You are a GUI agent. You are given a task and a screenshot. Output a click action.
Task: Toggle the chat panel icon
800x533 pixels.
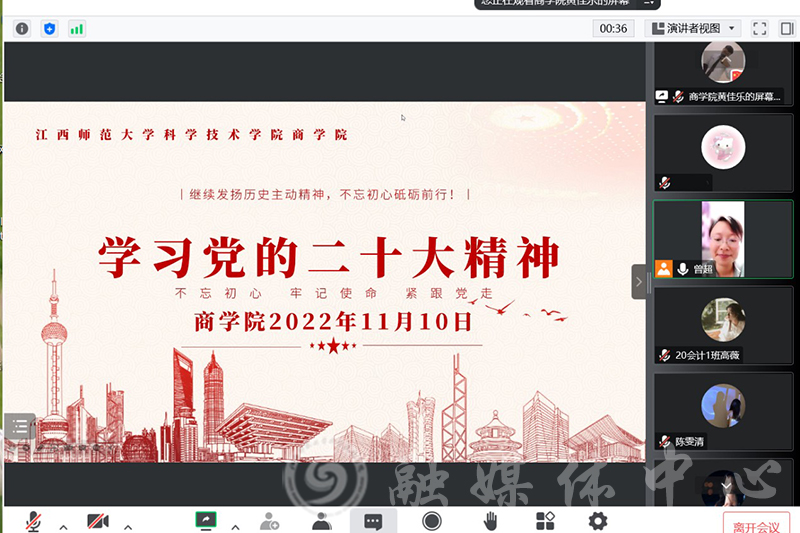[373, 521]
